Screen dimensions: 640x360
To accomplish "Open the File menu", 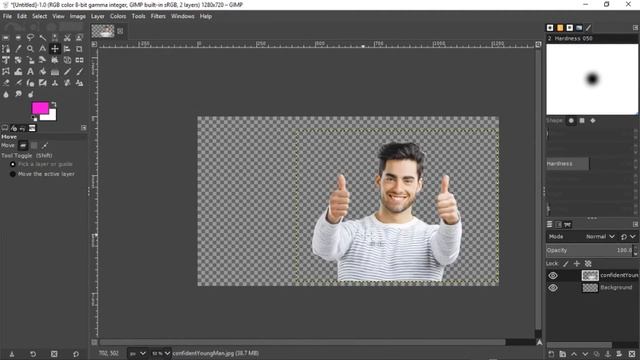I will tap(7, 16).
